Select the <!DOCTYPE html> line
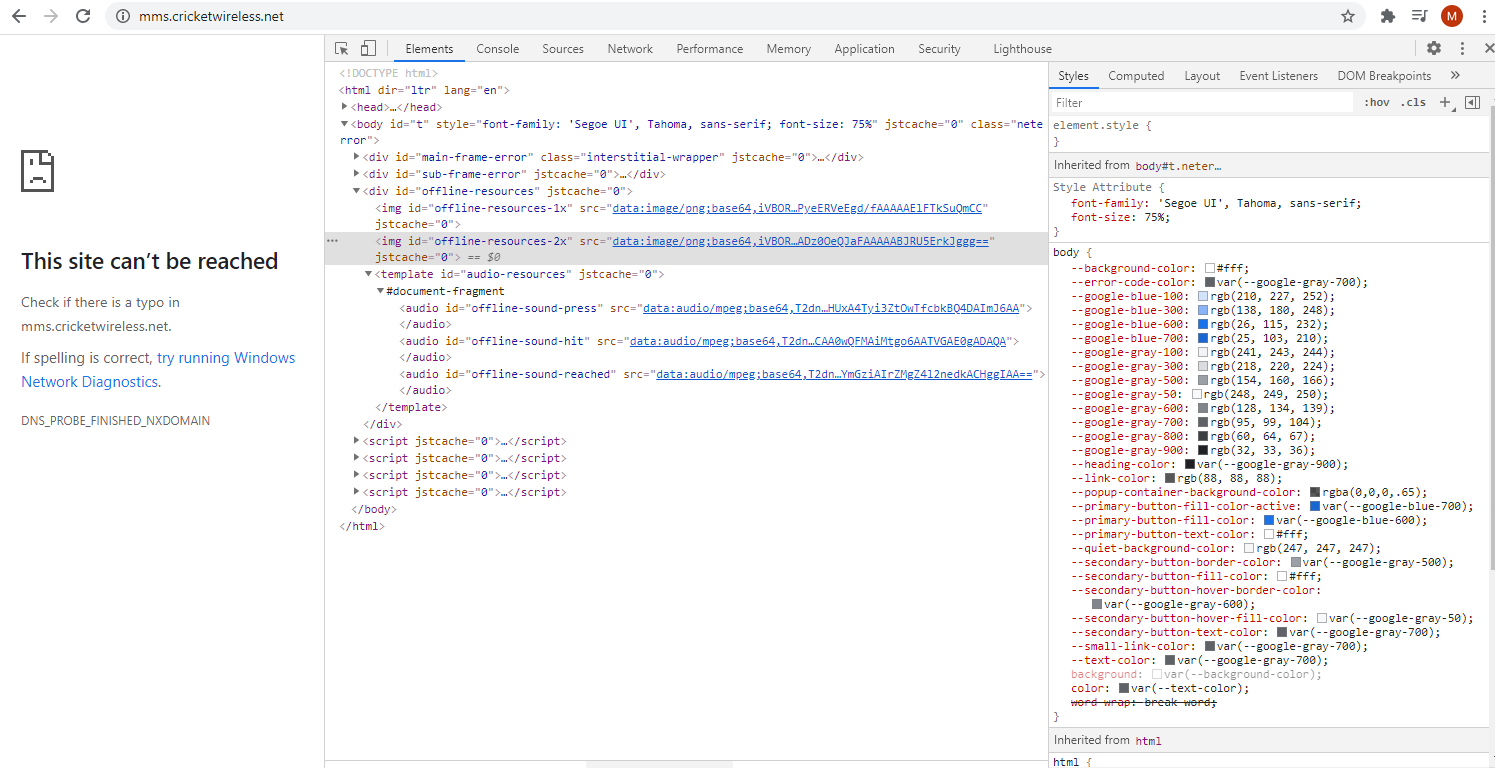The height and width of the screenshot is (768, 1495). click(389, 73)
